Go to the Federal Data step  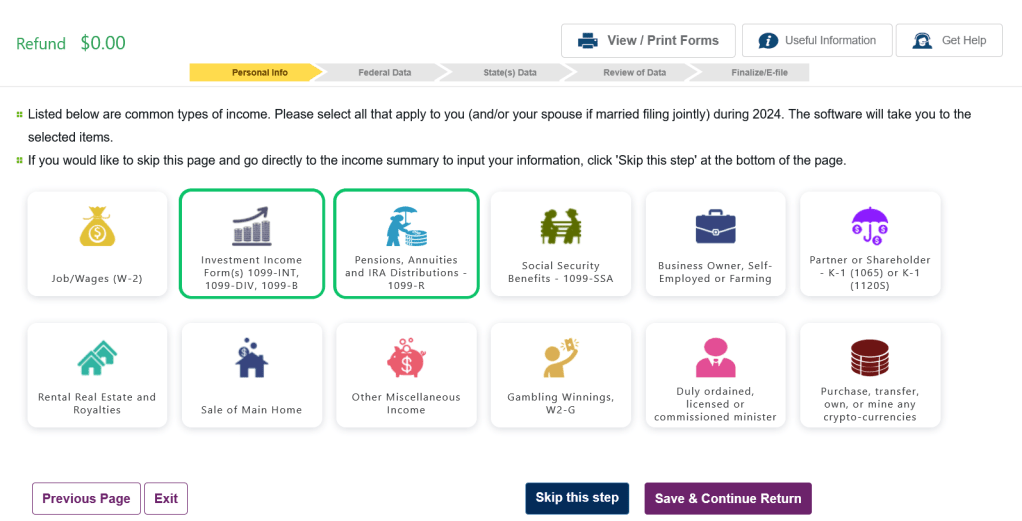(385, 73)
